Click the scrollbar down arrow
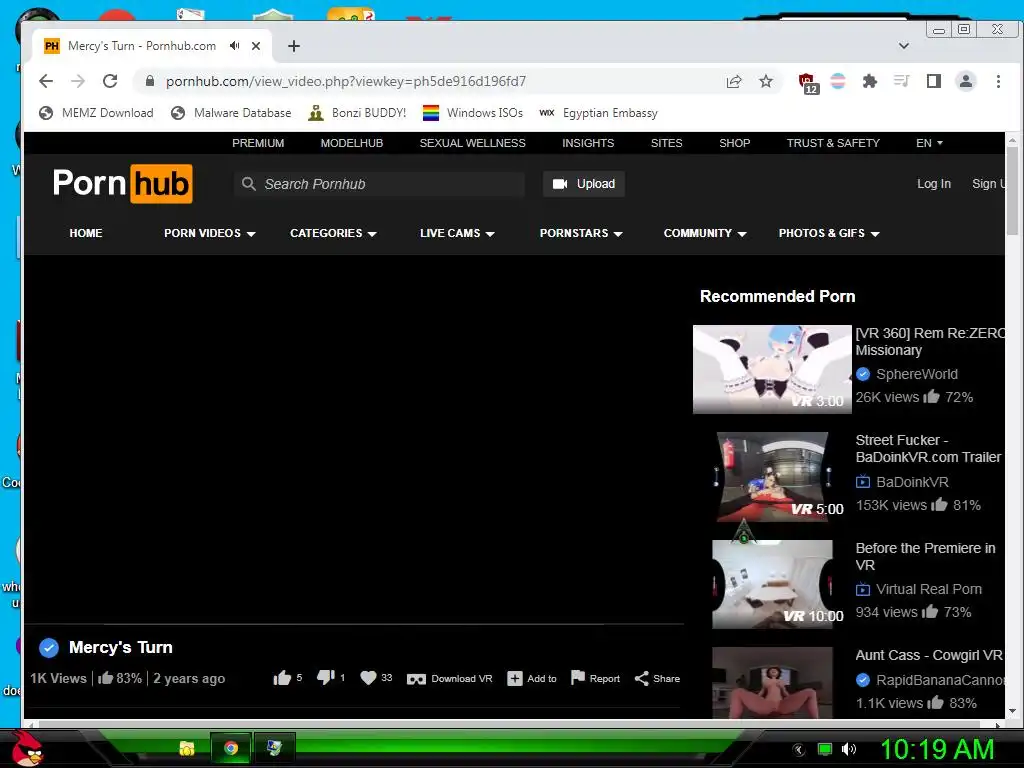 coord(1012,711)
